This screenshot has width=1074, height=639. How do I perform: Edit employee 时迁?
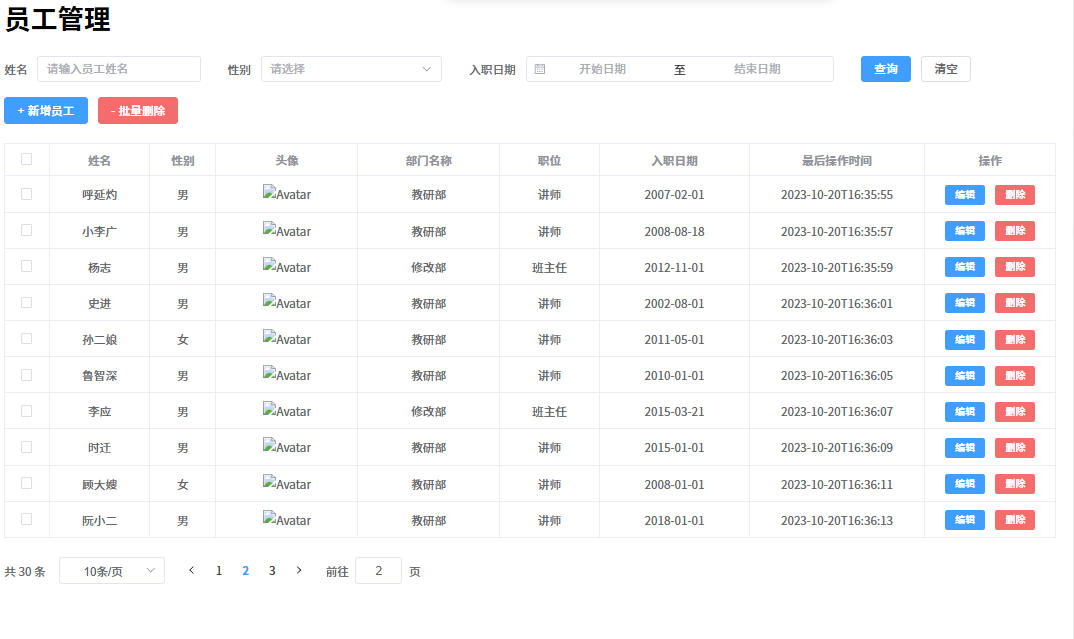click(x=964, y=448)
